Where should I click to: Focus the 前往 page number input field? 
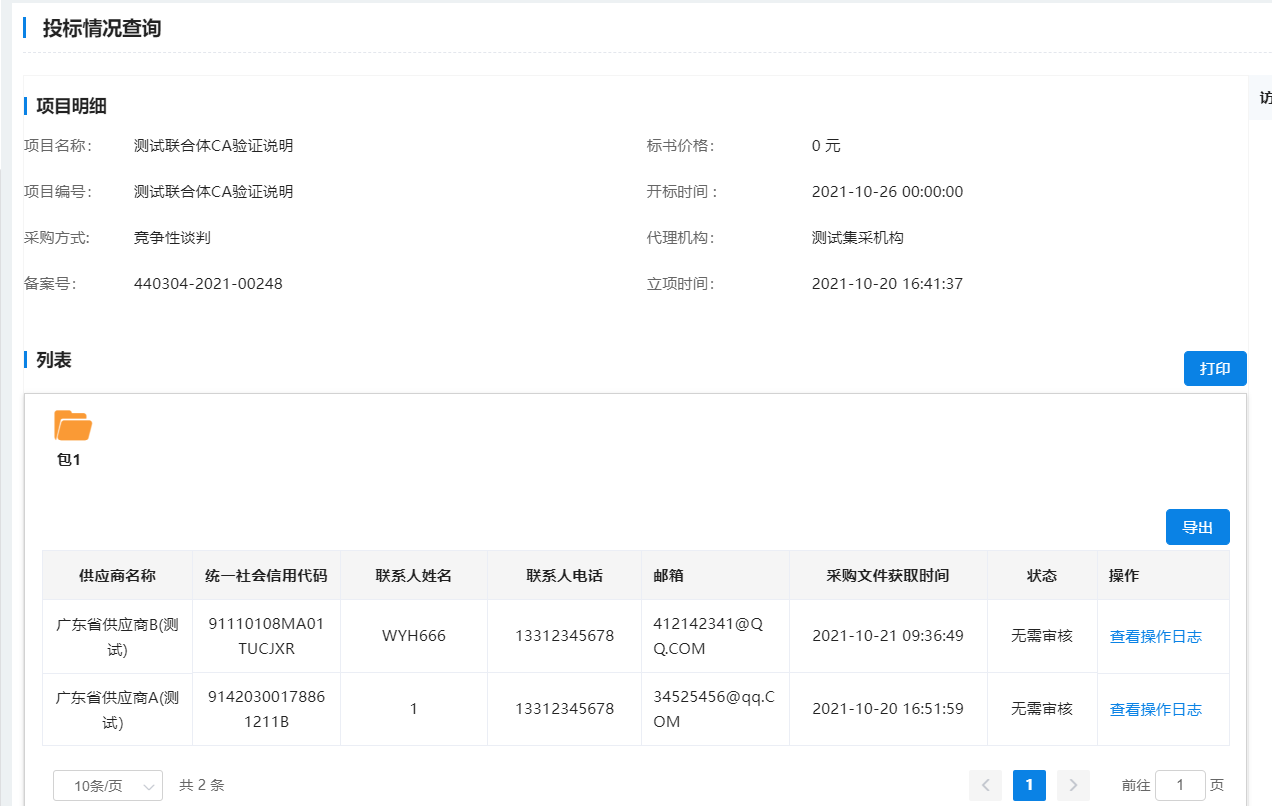(1180, 785)
